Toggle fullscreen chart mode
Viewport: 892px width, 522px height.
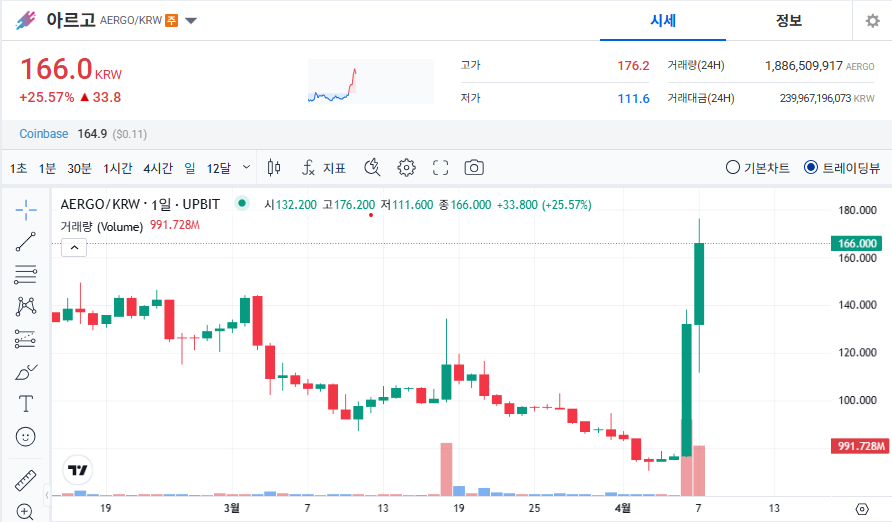[x=440, y=168]
